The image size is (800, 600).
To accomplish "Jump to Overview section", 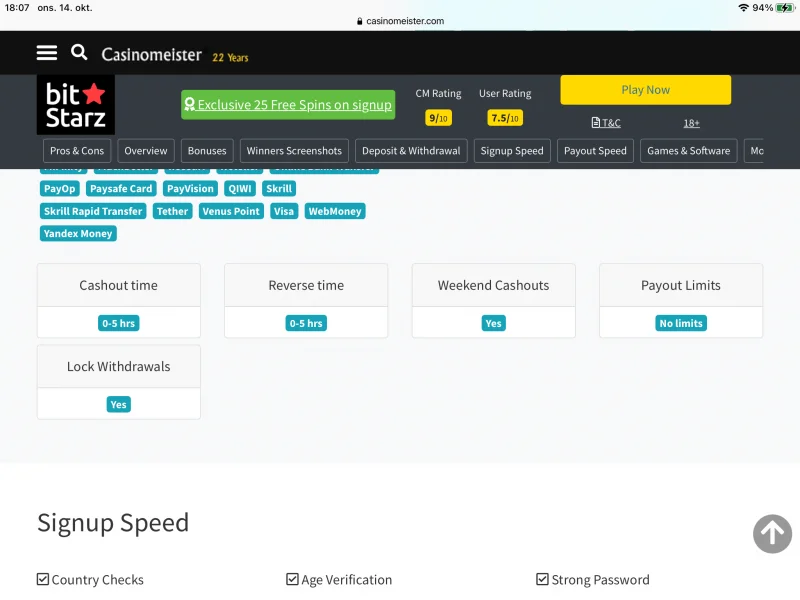I will [x=145, y=151].
